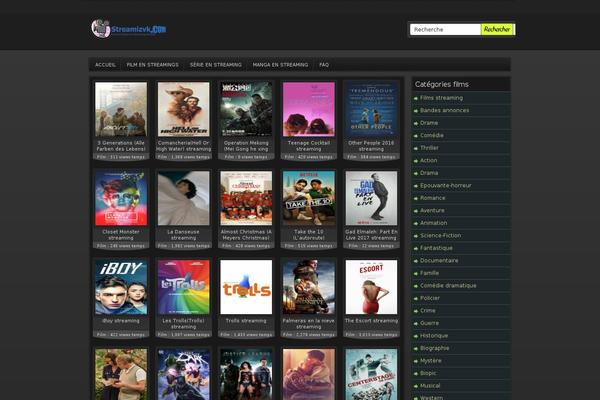600x400 pixels.
Task: Select the Guerre category
Action: point(429,323)
